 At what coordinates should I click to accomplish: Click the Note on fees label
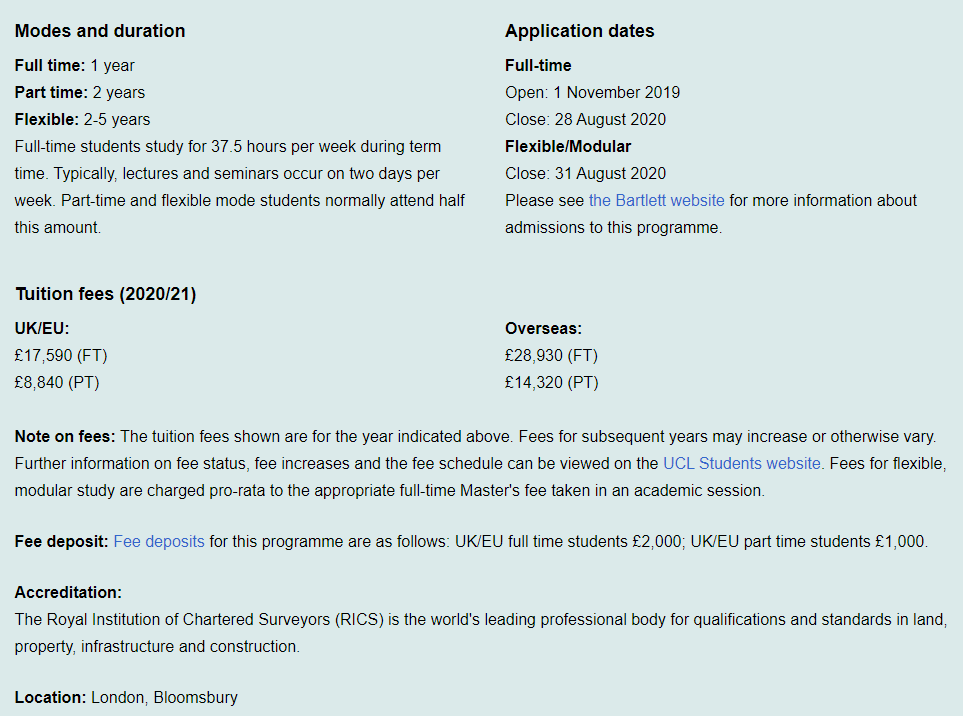(x=65, y=437)
